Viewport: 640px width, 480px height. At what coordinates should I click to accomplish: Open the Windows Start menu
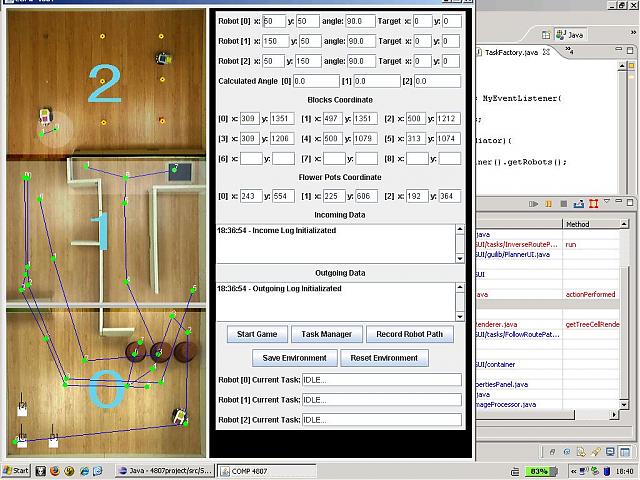16,470
